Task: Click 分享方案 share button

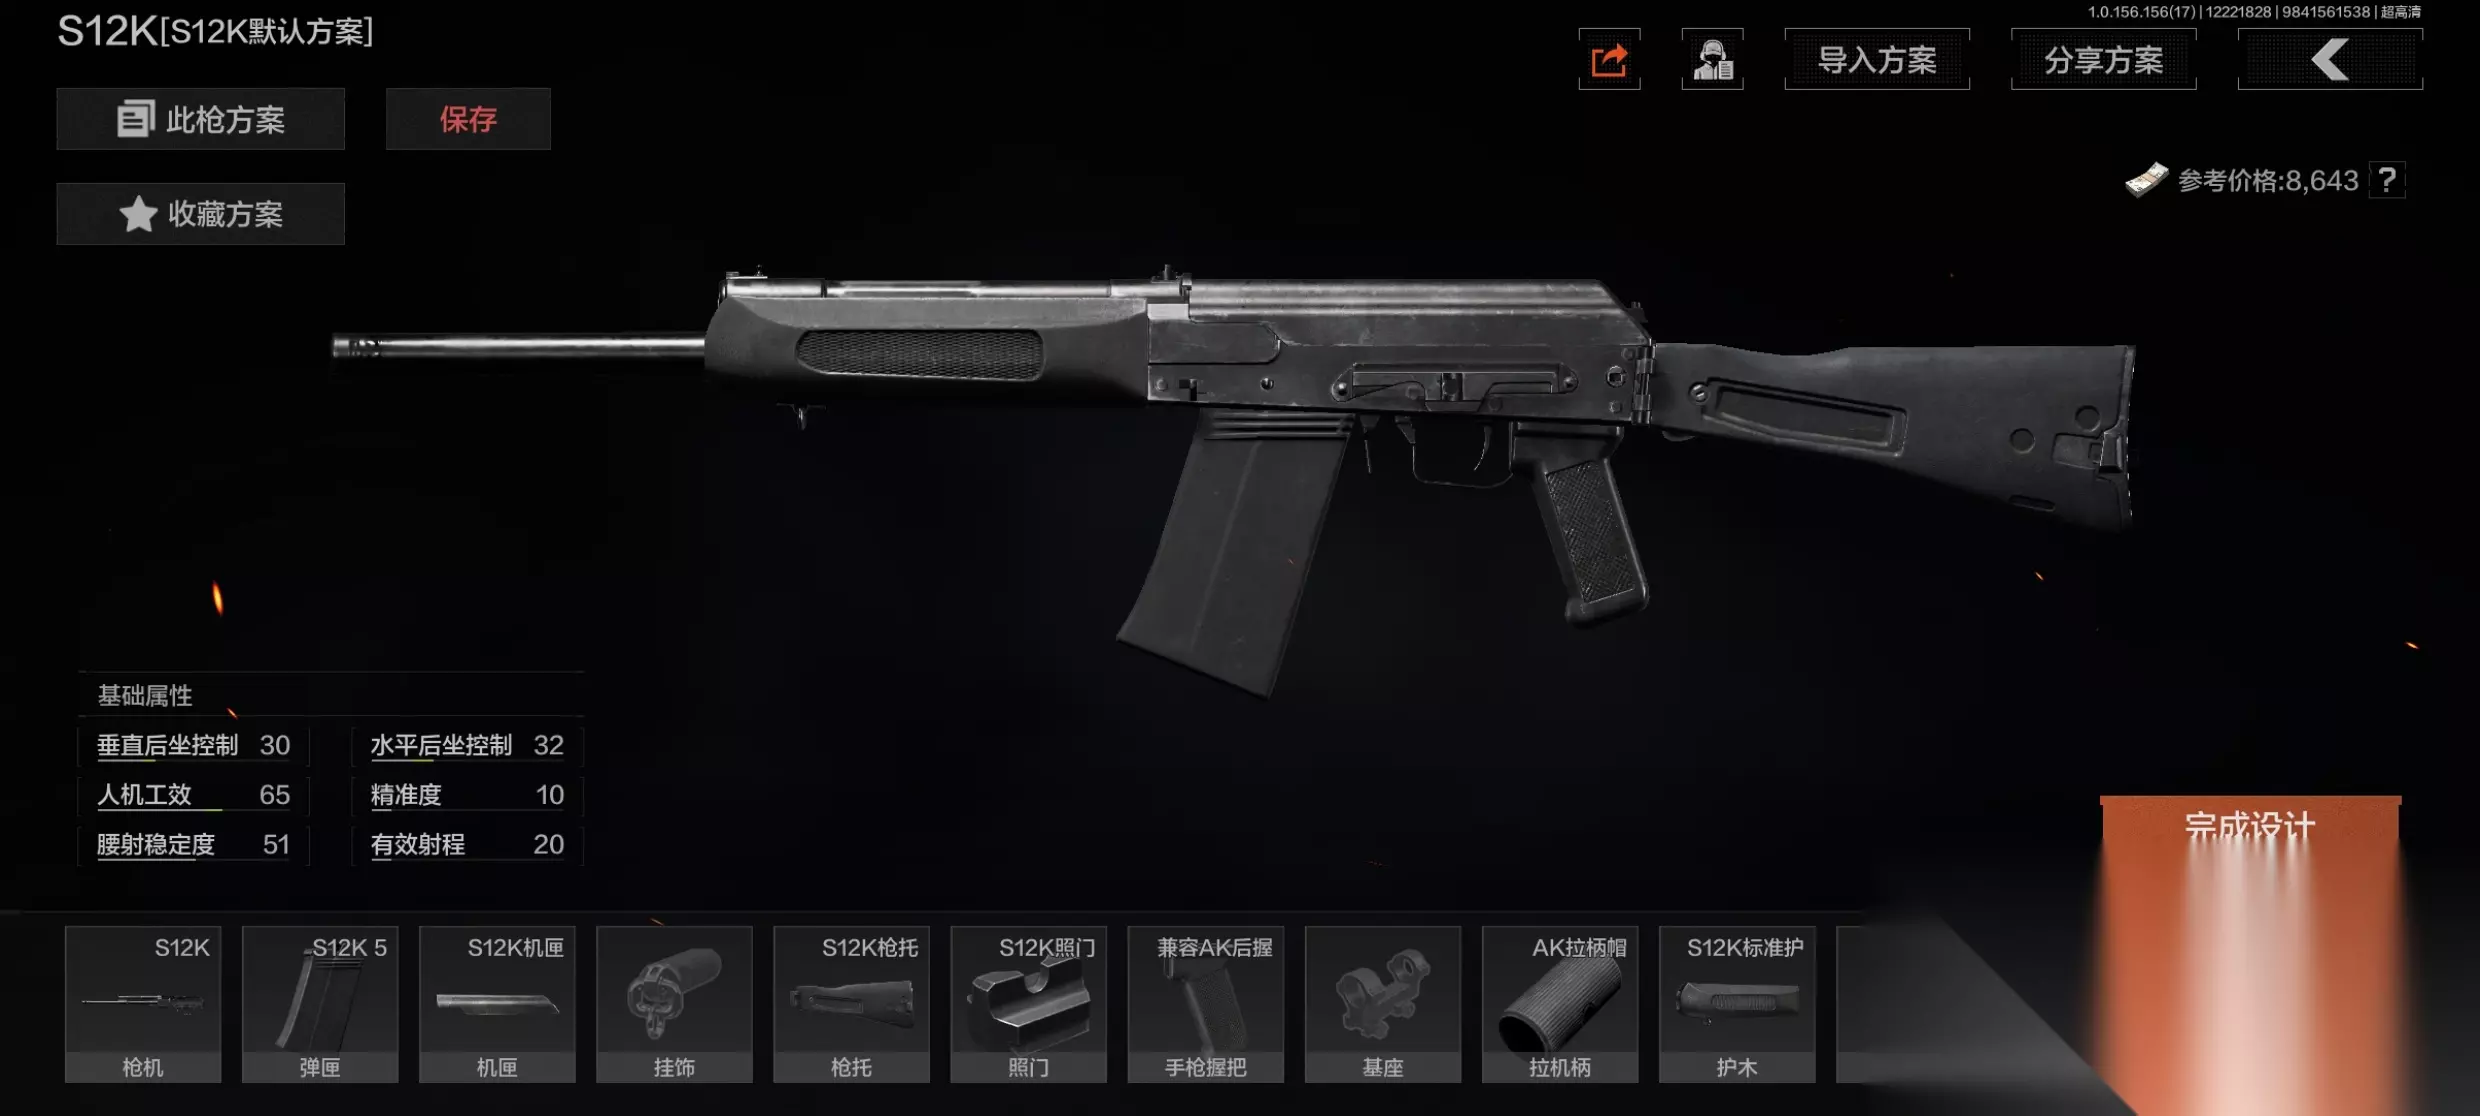Action: point(2104,60)
